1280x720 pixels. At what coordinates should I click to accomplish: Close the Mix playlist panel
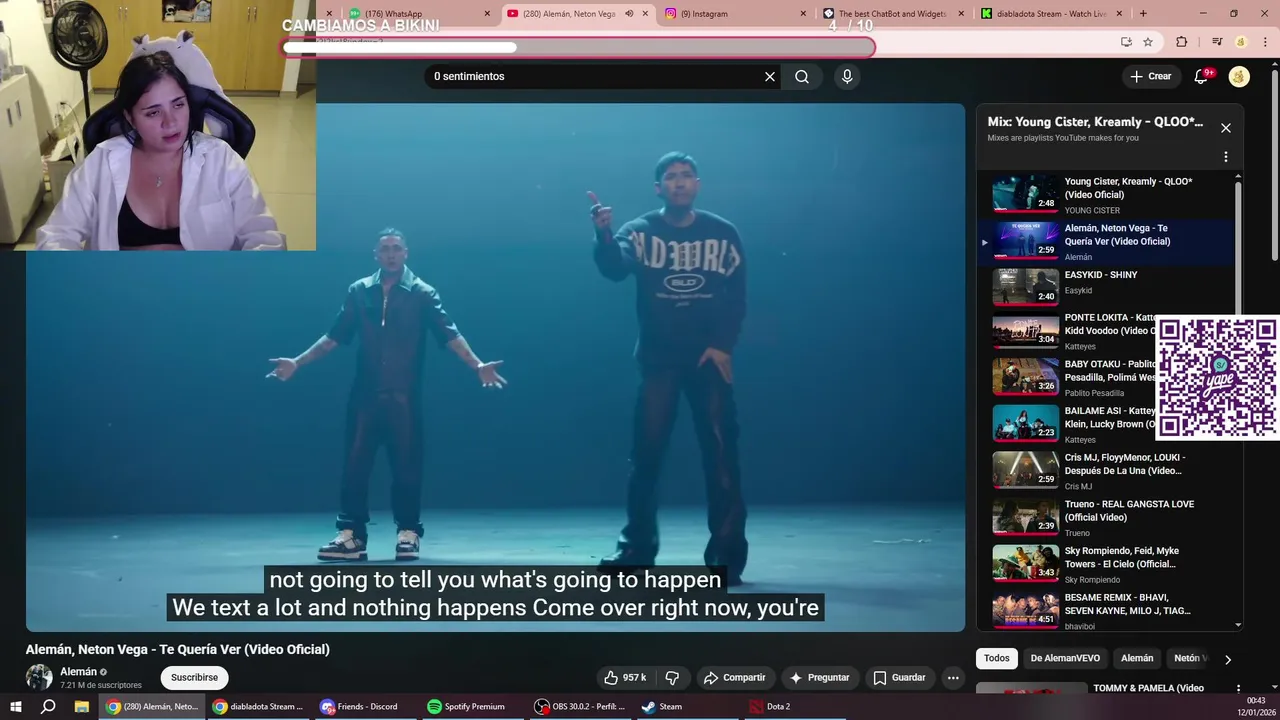(x=1226, y=128)
